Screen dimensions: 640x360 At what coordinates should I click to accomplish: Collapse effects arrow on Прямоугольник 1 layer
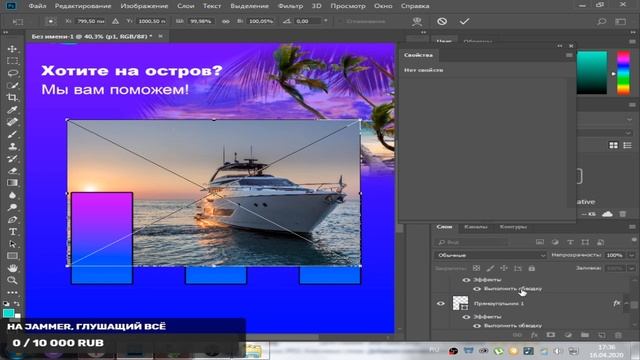[x=626, y=303]
